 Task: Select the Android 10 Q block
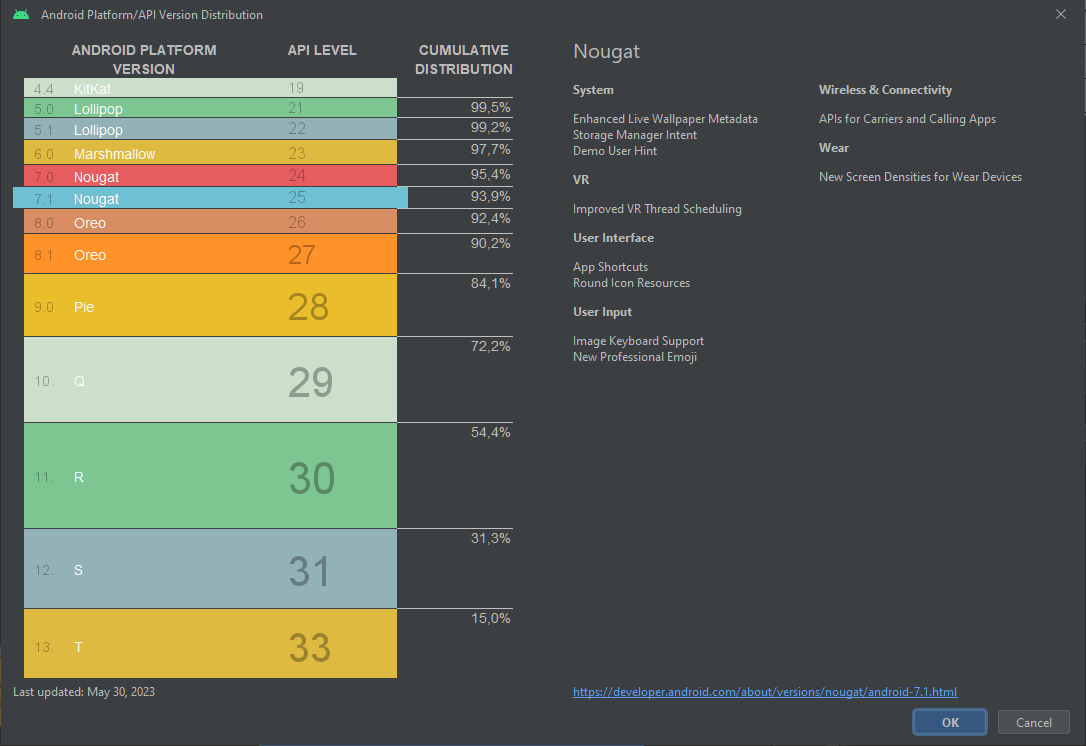(210, 381)
